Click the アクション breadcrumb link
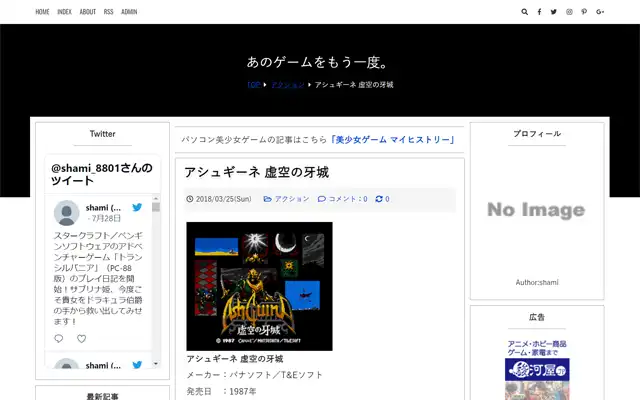640x400 pixels. (x=288, y=84)
